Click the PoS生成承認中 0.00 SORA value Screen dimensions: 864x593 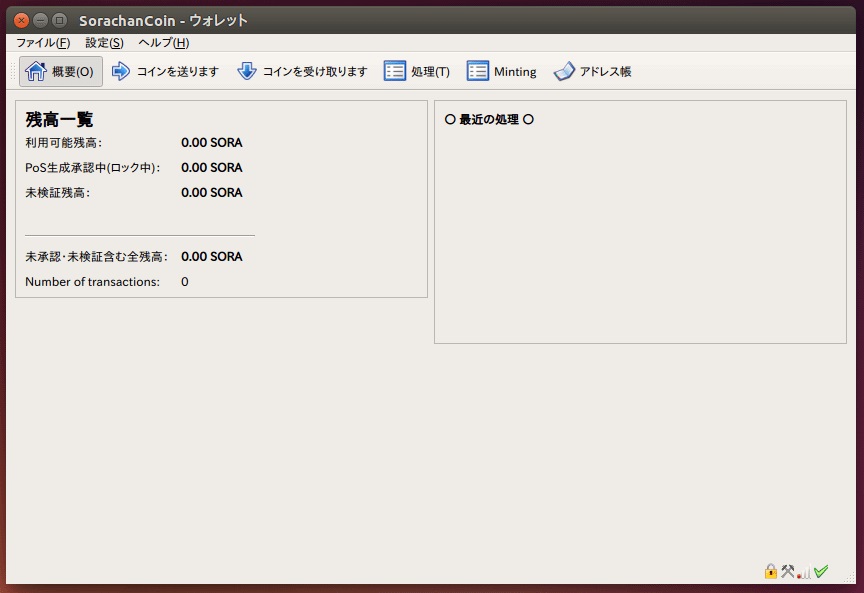tap(212, 168)
